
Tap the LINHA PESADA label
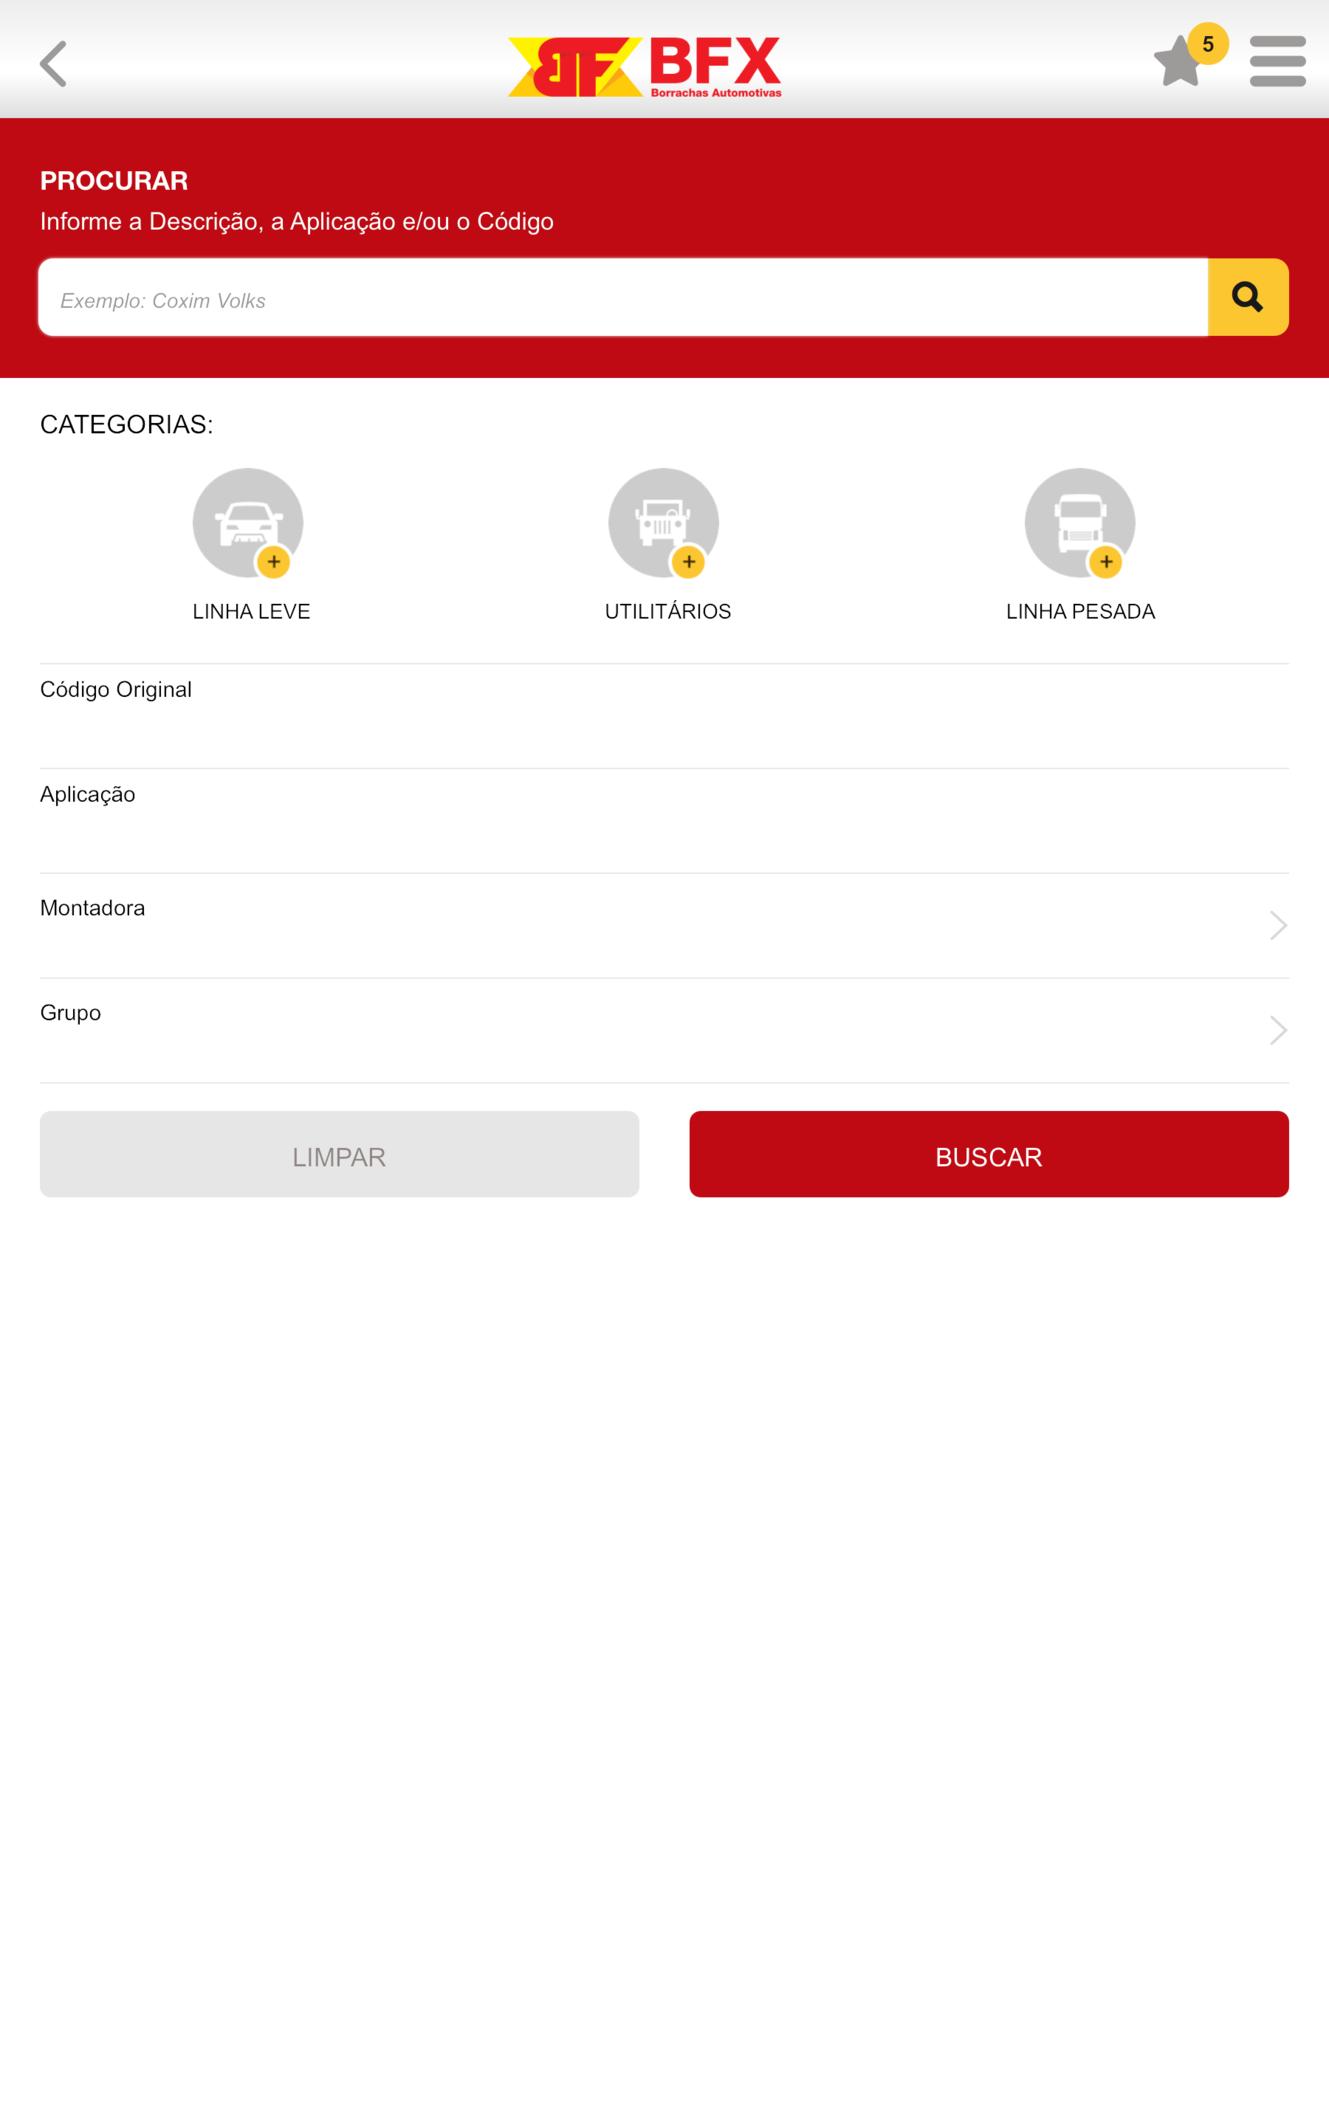point(1081,611)
